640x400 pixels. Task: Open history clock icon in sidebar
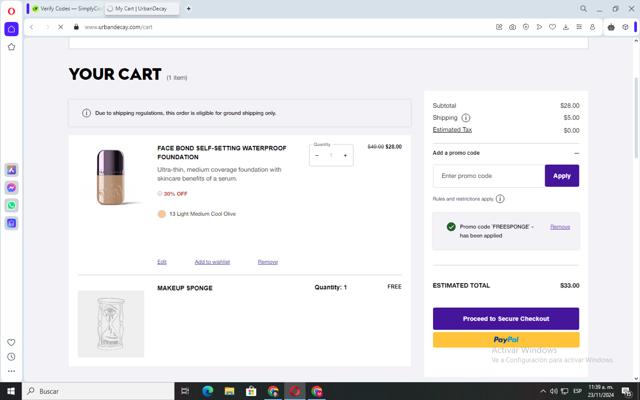[11, 357]
